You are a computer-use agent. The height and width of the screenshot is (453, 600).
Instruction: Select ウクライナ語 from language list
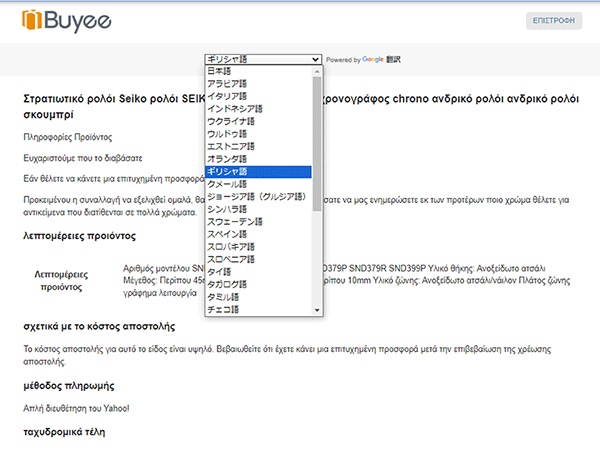click(x=258, y=122)
